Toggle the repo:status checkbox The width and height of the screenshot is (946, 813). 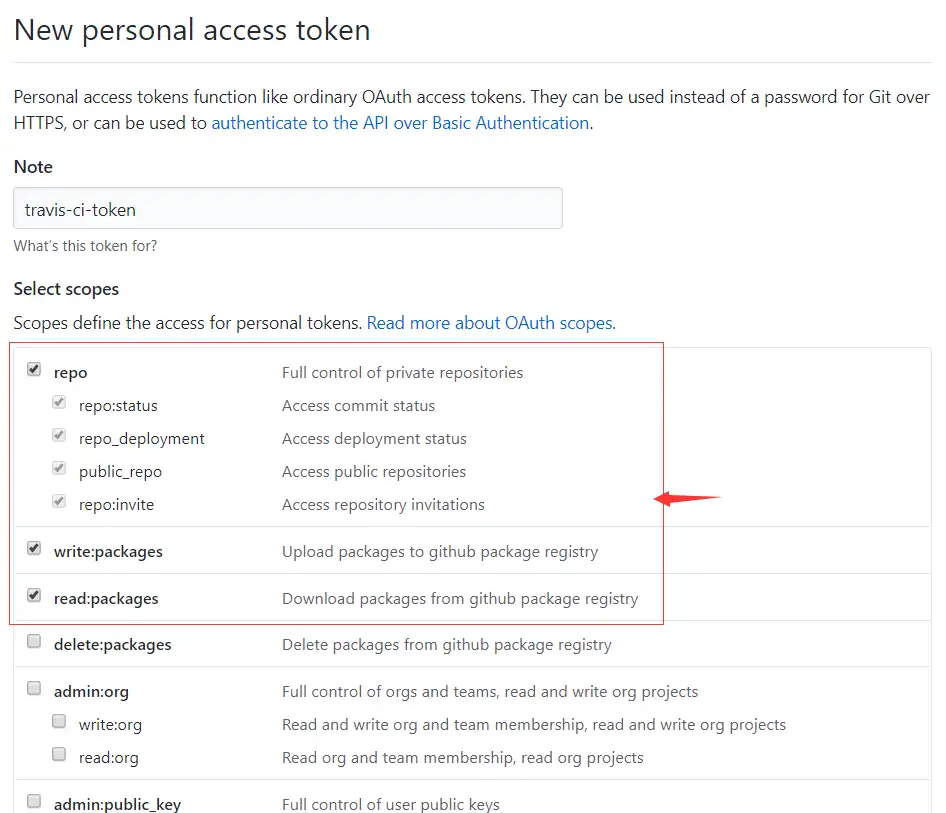coord(60,404)
